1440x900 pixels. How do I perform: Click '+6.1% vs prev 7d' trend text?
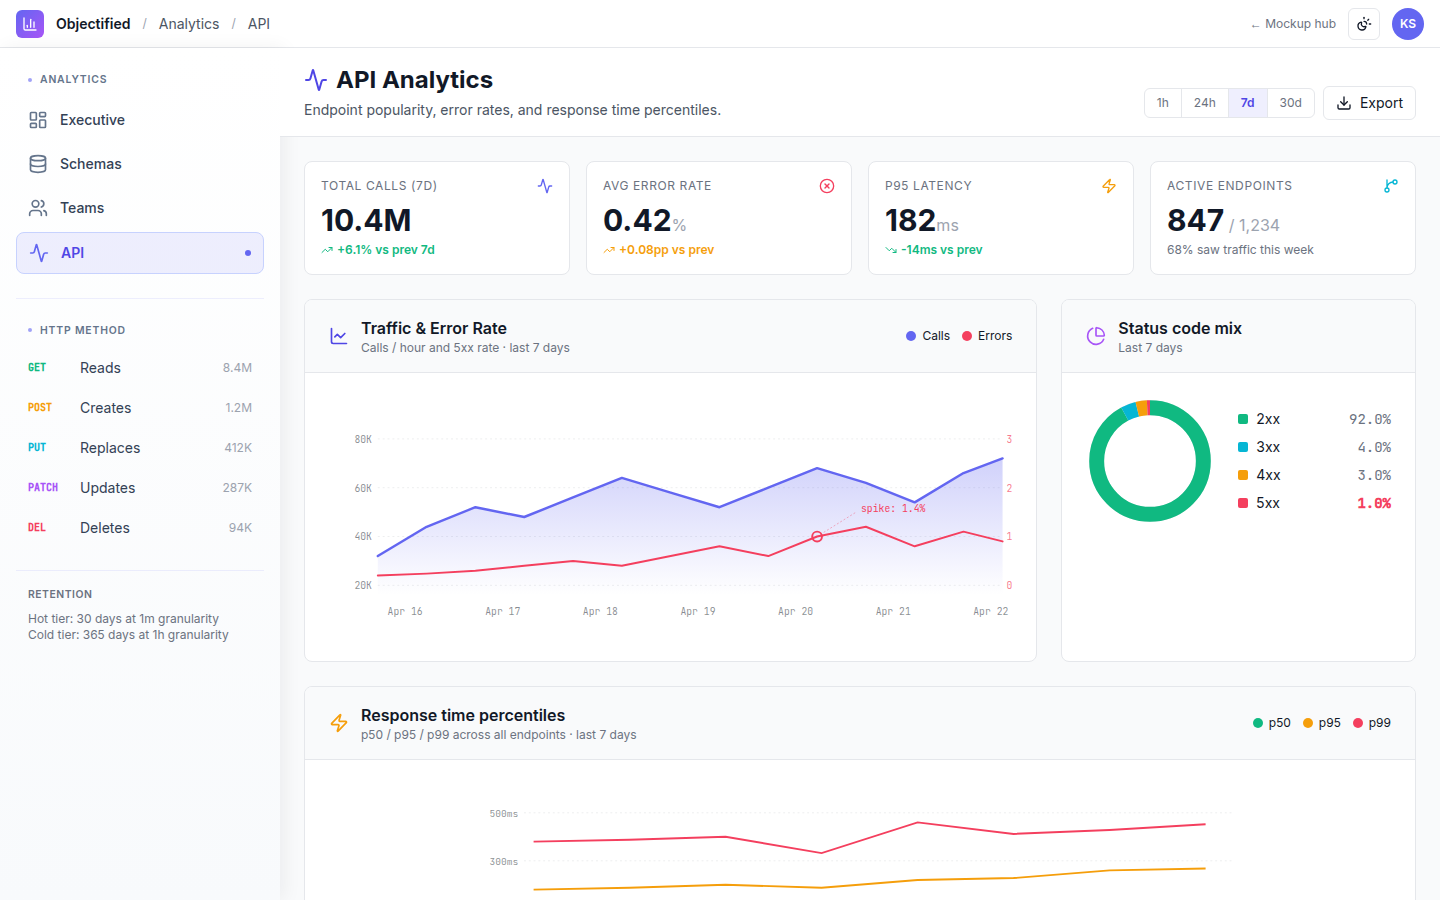tap(386, 250)
